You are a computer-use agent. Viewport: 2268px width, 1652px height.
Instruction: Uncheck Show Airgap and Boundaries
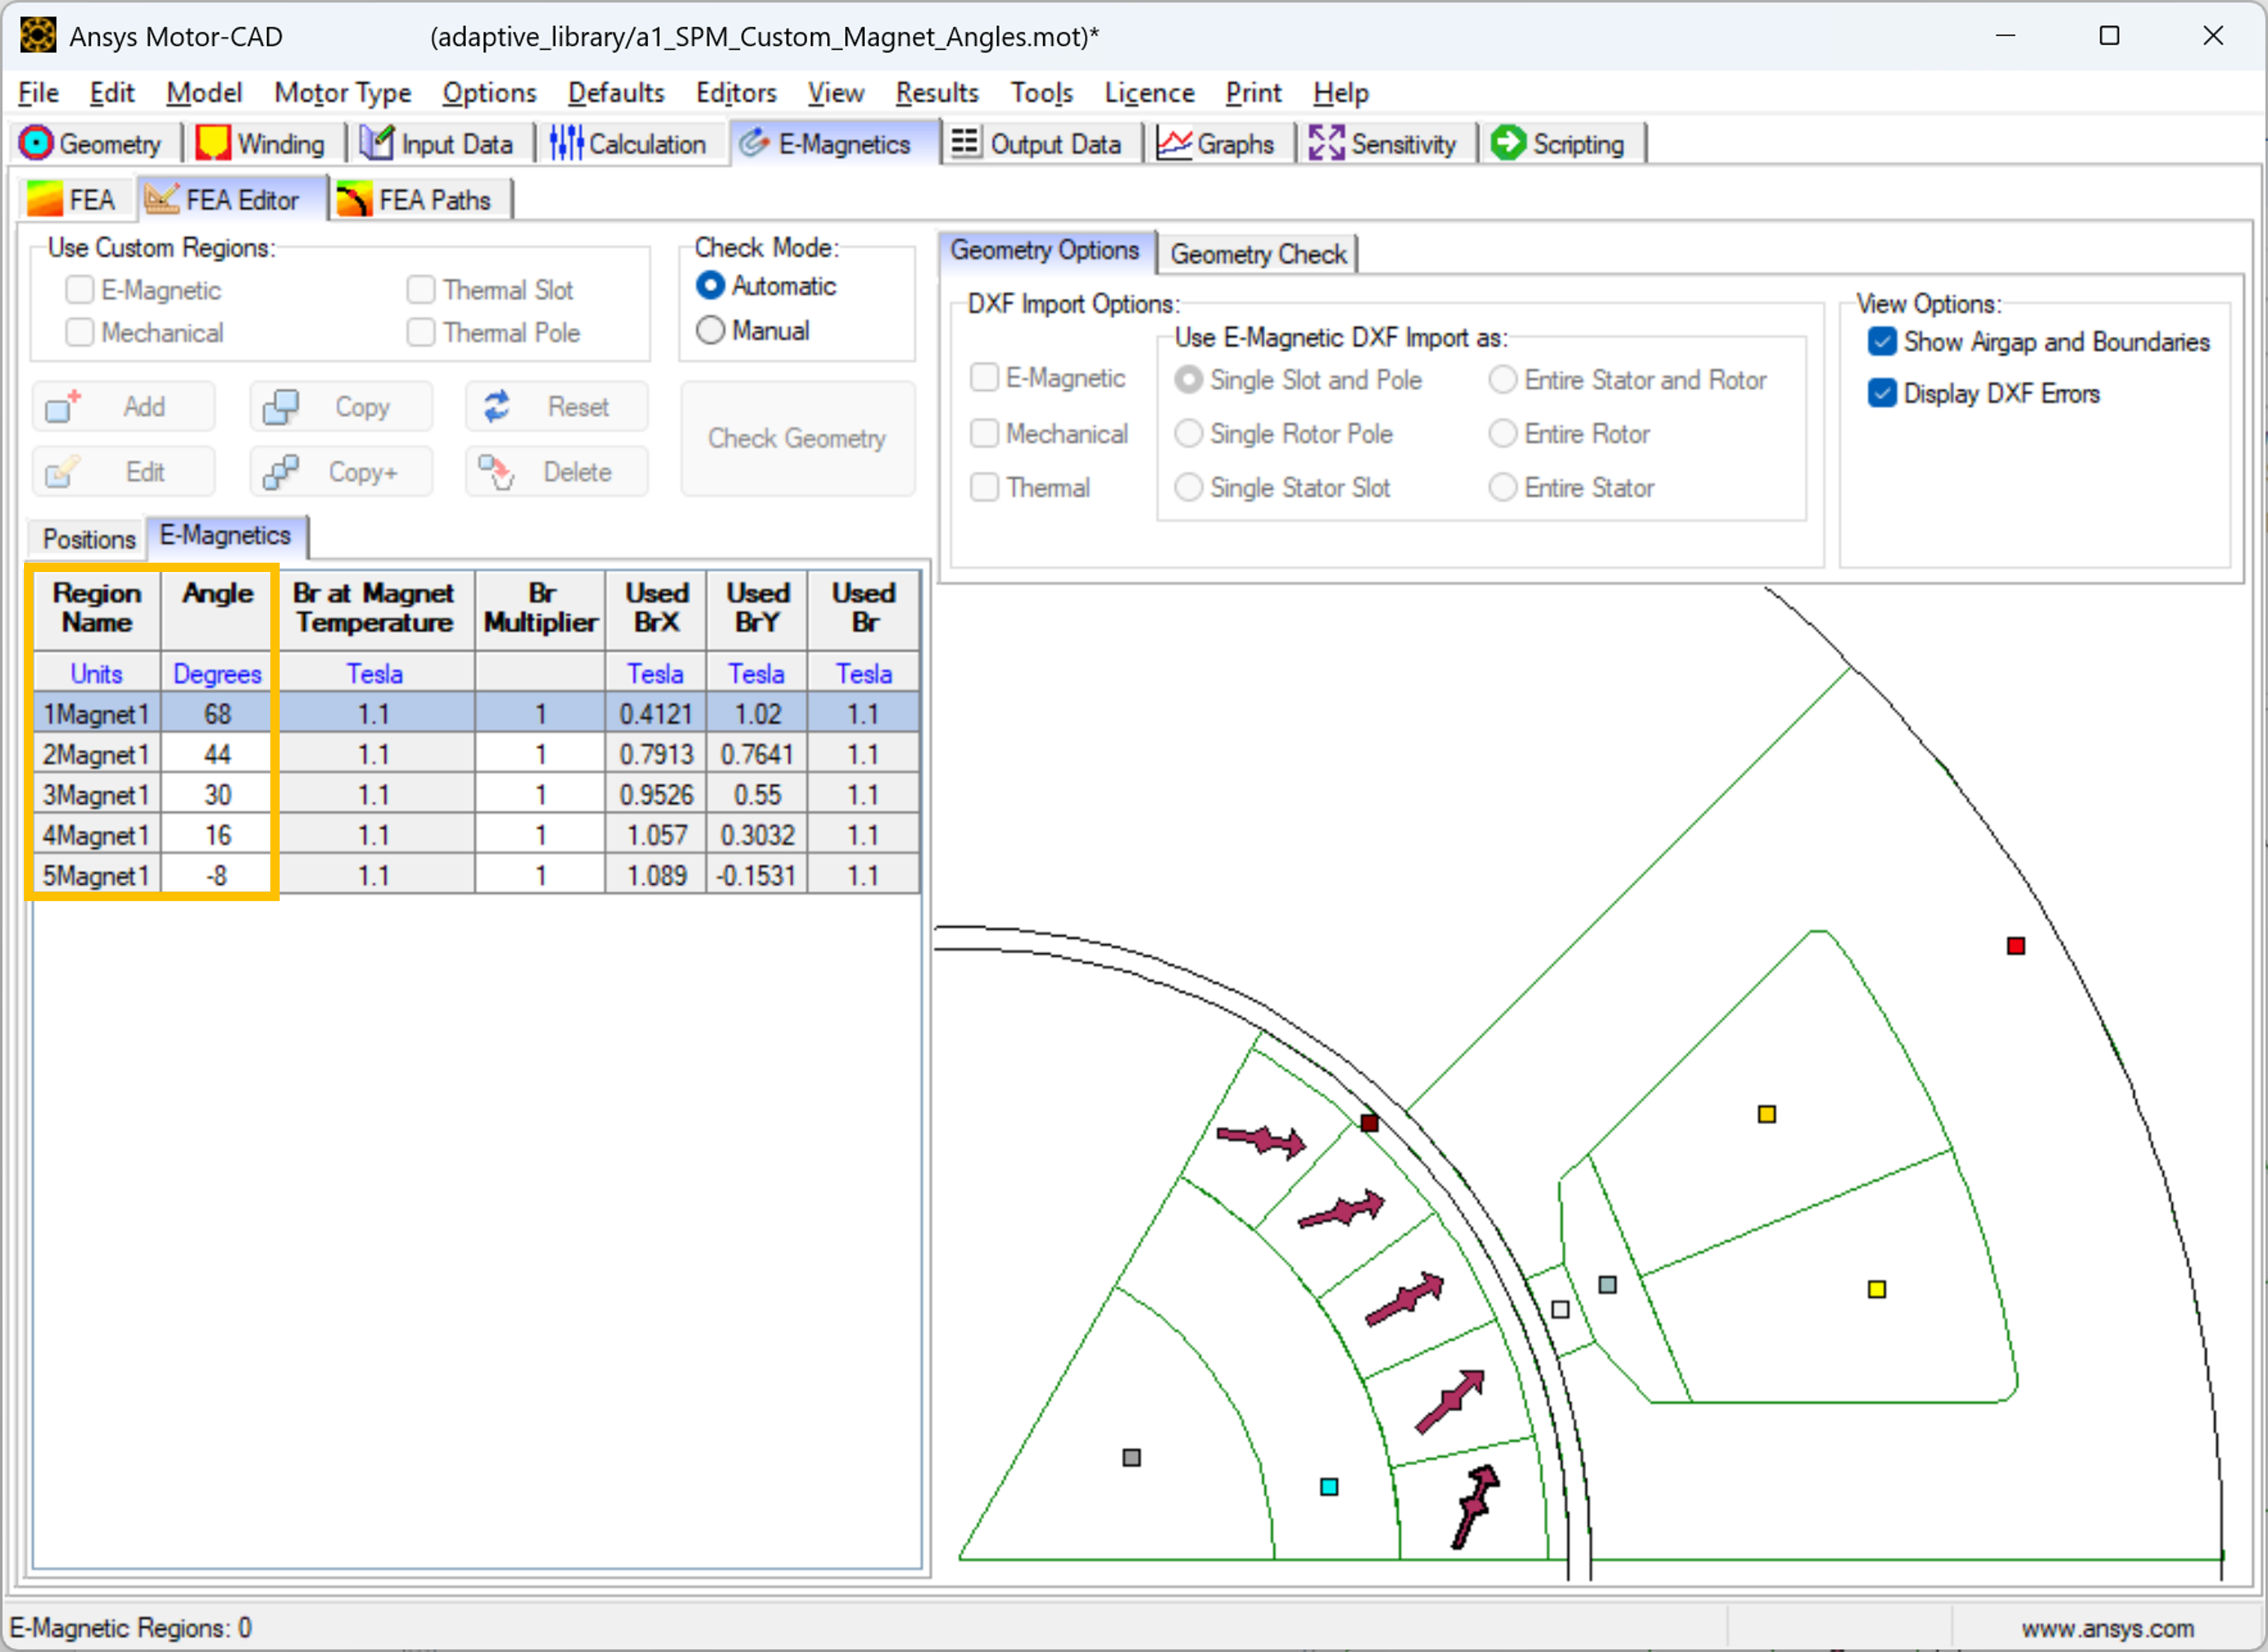1882,342
